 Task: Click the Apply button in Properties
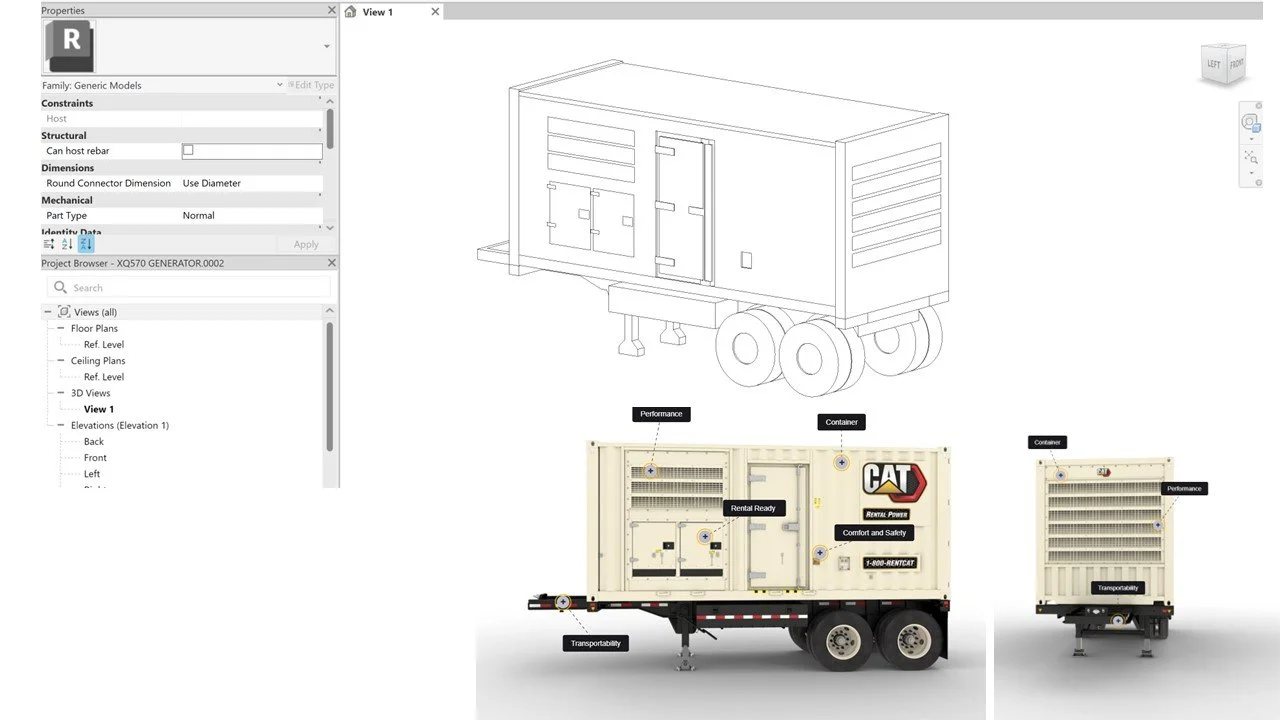306,244
